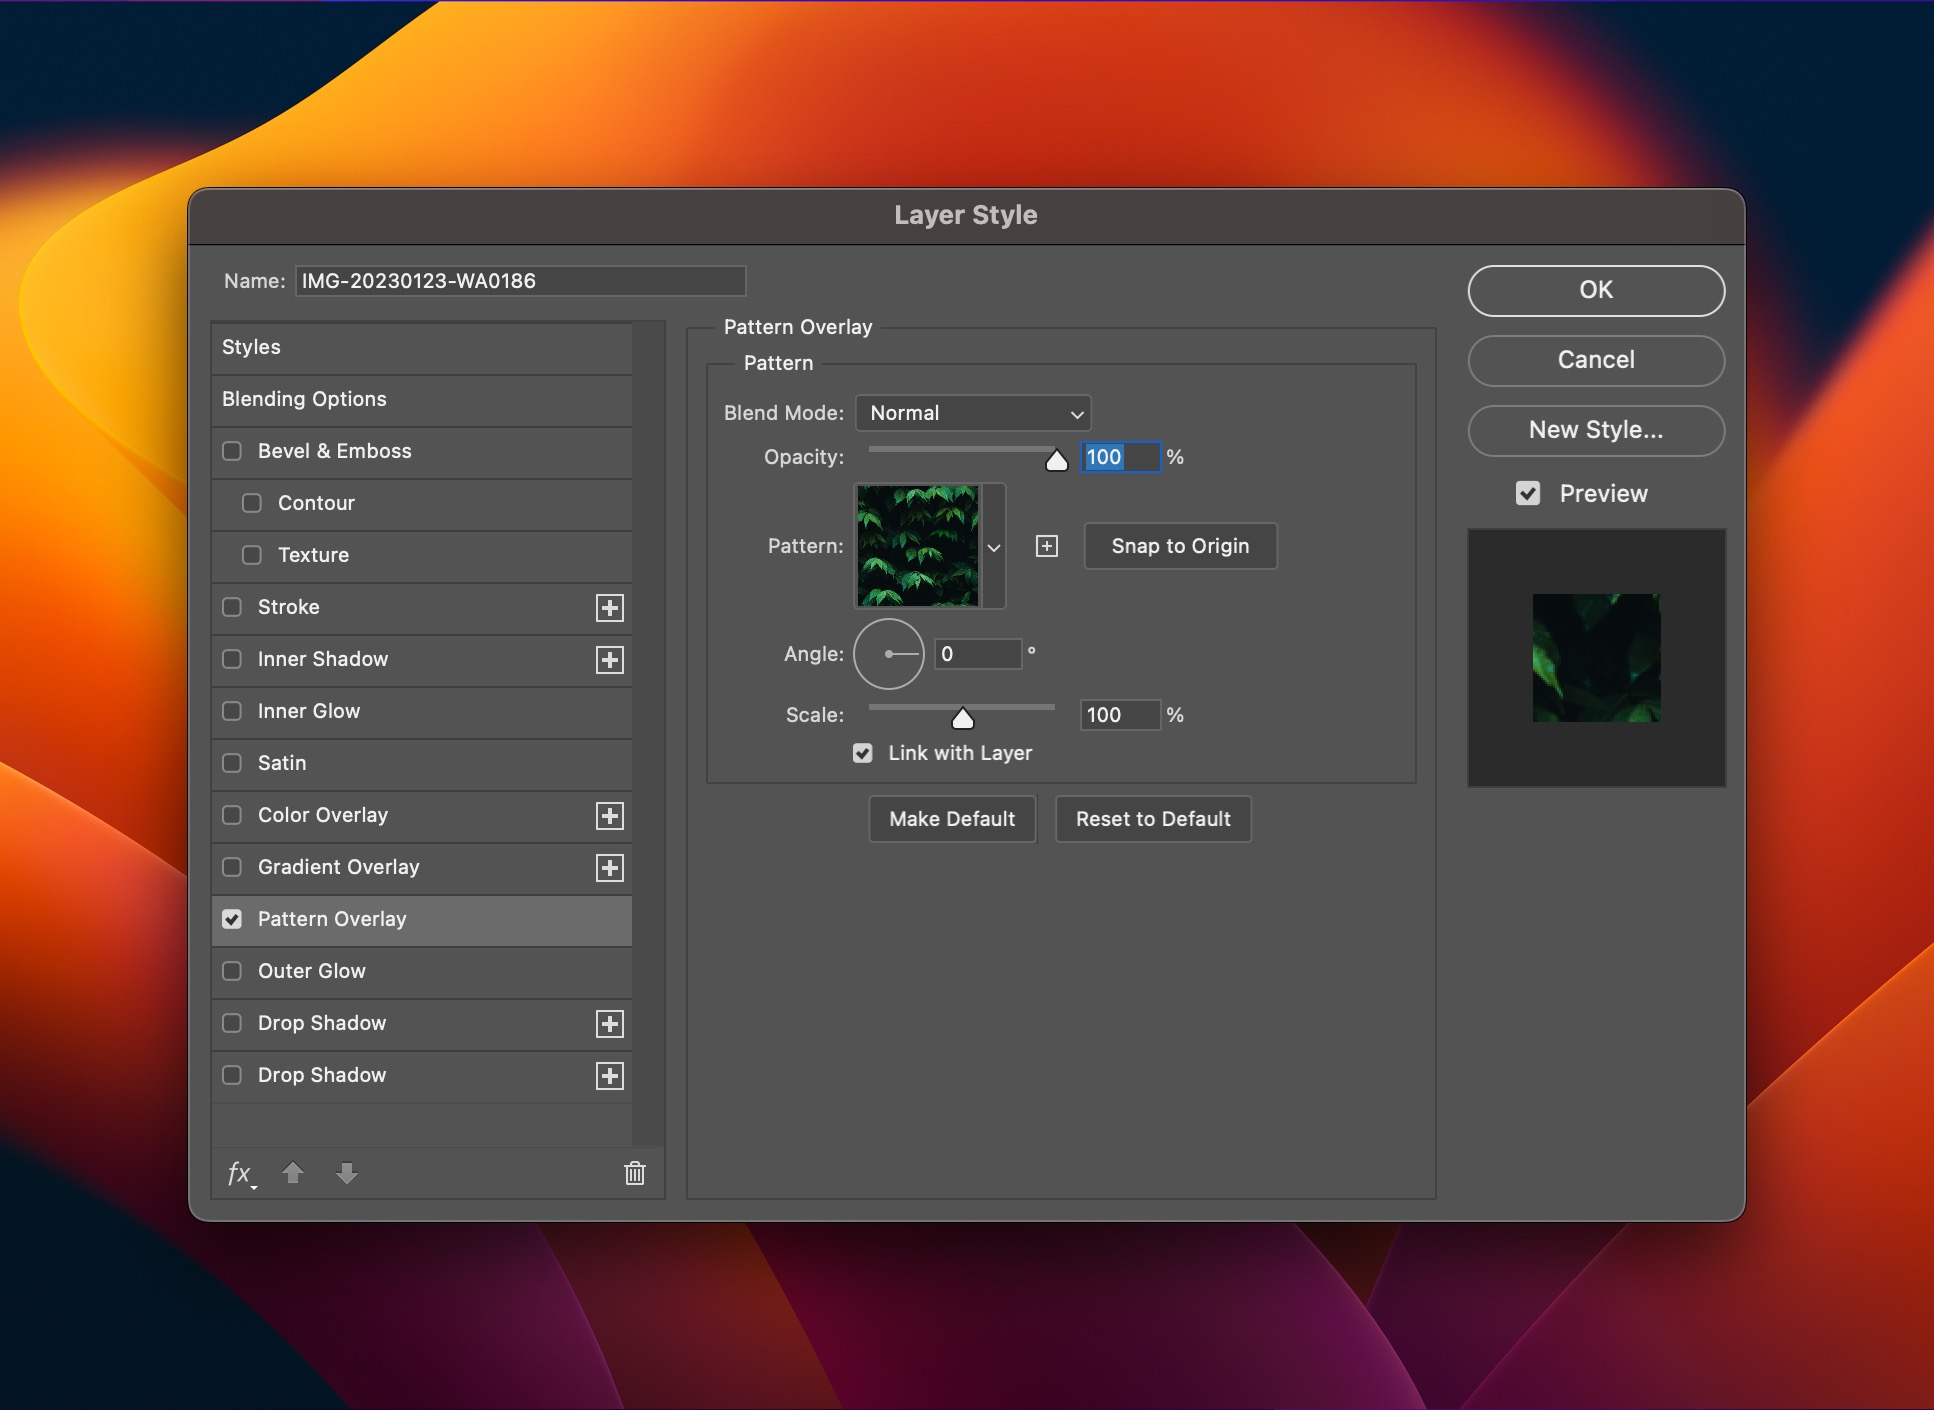This screenshot has height=1410, width=1934.
Task: Click the plus icon beside Gradient Overlay
Action: coord(610,868)
